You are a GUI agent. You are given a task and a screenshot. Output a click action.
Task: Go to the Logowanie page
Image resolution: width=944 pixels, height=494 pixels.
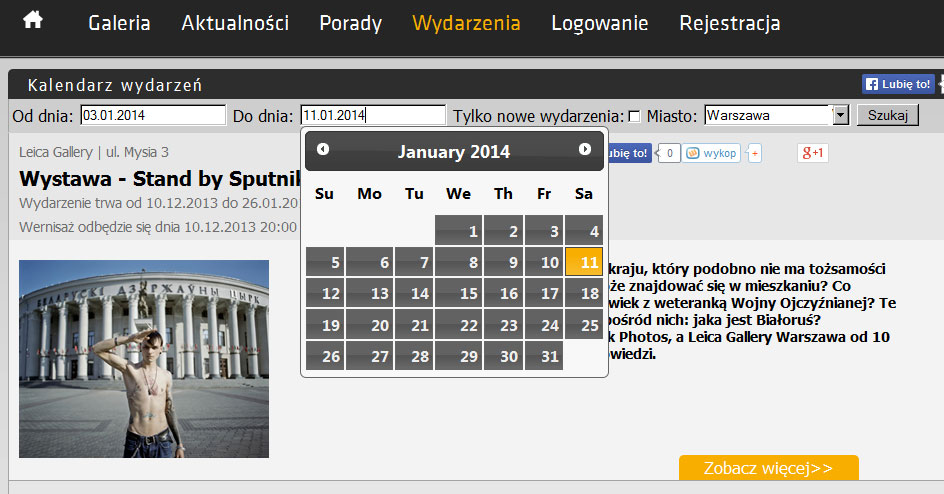pyautogui.click(x=600, y=23)
